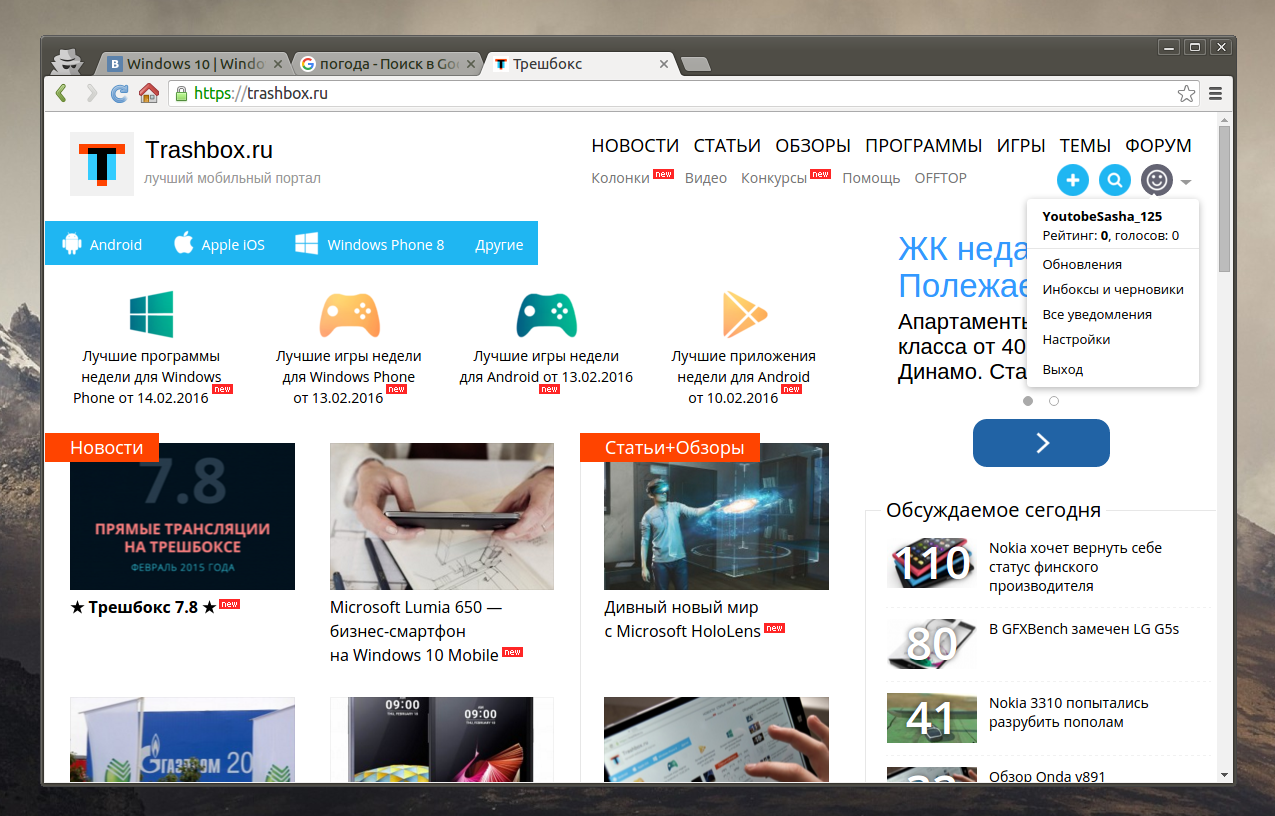Screen dimensions: 1275x816
Task: Select the second ad carousel dot
Action: click(1054, 401)
